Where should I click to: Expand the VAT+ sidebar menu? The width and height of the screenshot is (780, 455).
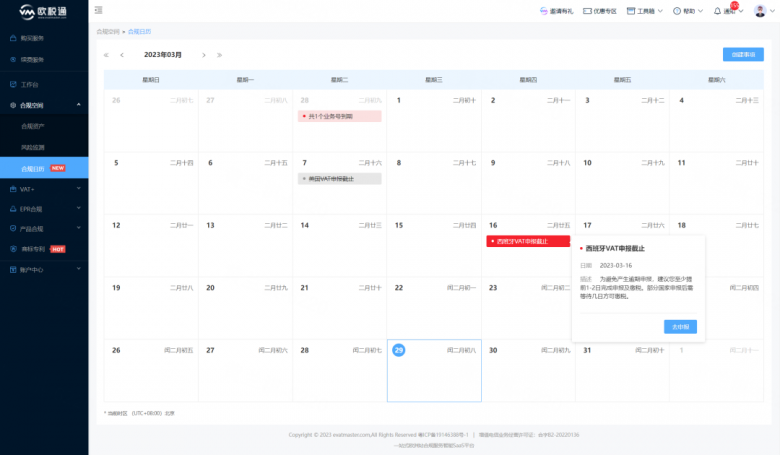tap(44, 189)
